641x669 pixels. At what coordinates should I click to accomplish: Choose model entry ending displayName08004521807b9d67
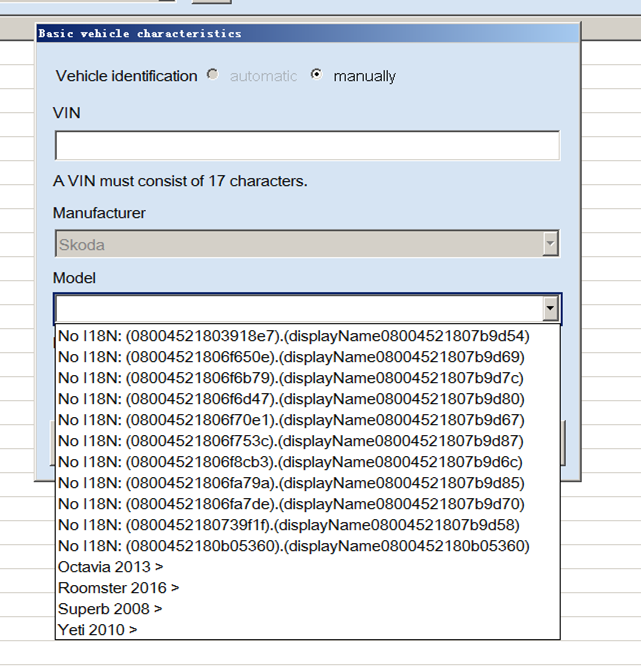307,420
